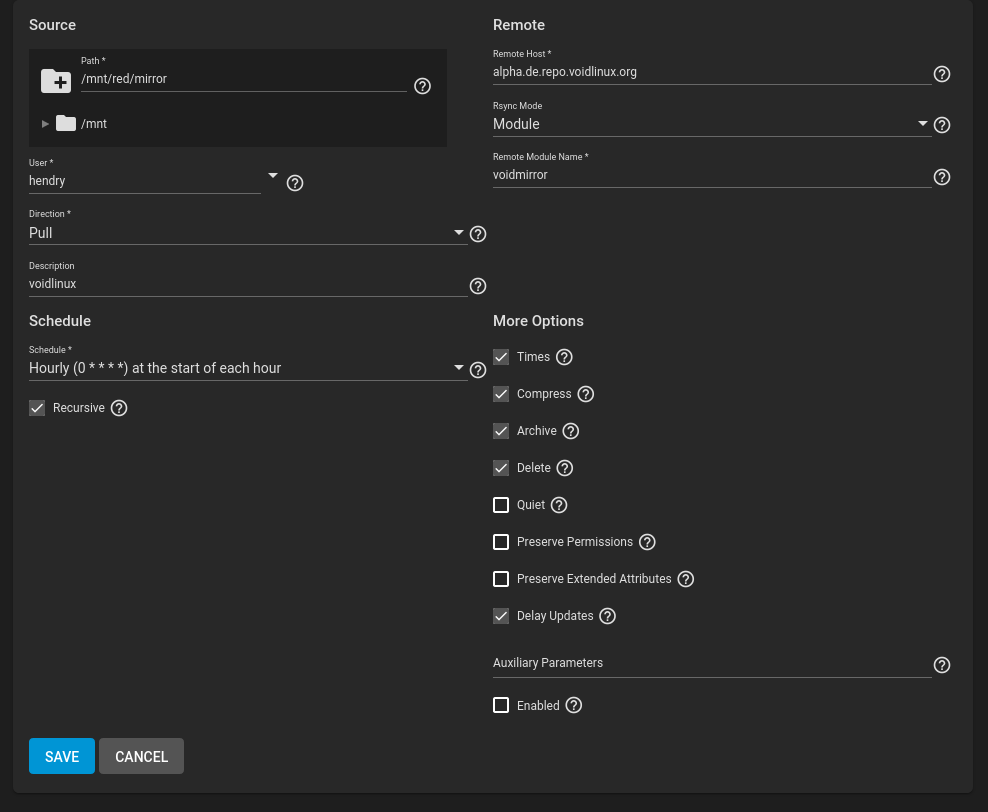Open the help icon beside Auxiliary Parameters
Viewport: 988px width, 812px height.
click(941, 665)
